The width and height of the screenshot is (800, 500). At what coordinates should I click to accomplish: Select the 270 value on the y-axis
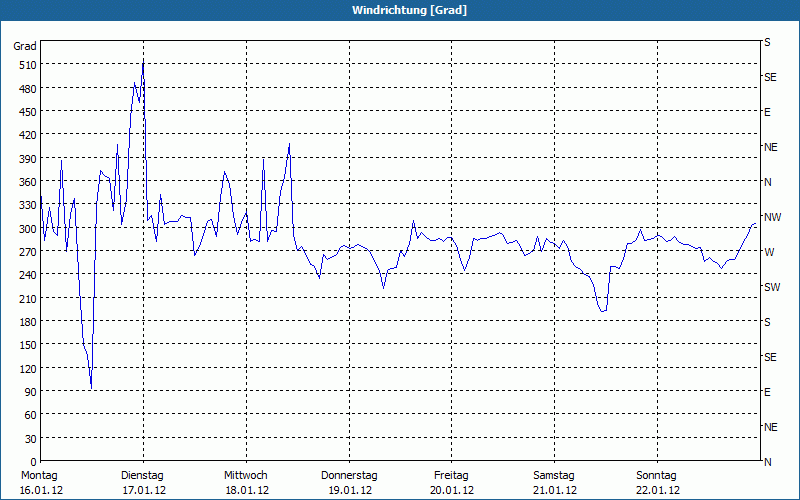tap(28, 252)
